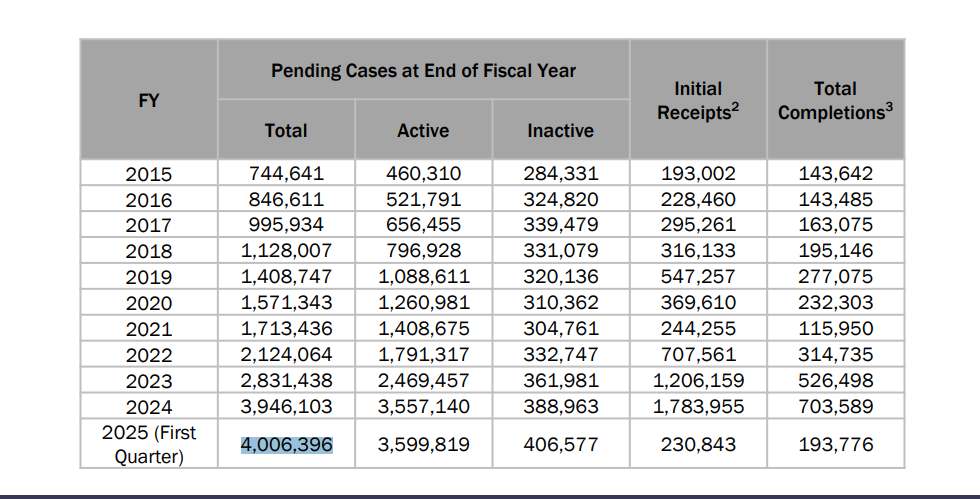Click the 2023 inactive cases value 361,981
Viewport: 980px width, 499px height.
click(560, 381)
